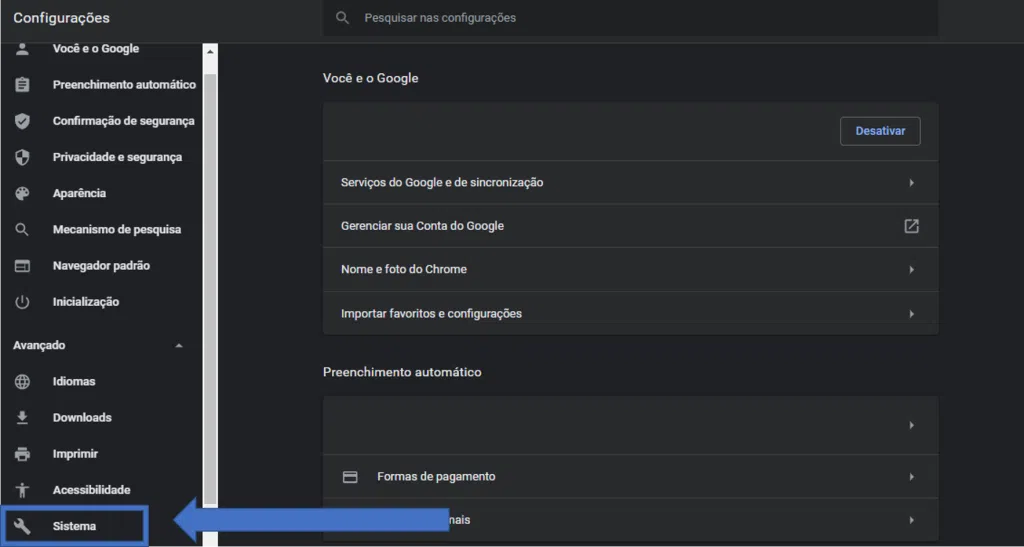The width and height of the screenshot is (1024, 547).
Task: Click the Downloads arrow icon
Action: pos(22,418)
